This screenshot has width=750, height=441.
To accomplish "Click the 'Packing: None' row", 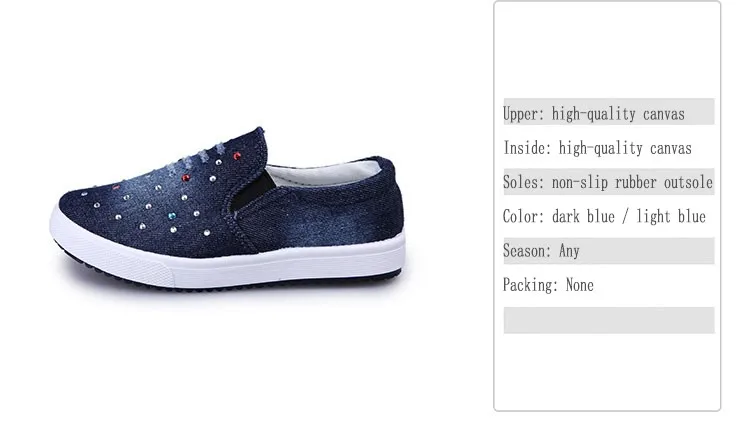I will [608, 286].
